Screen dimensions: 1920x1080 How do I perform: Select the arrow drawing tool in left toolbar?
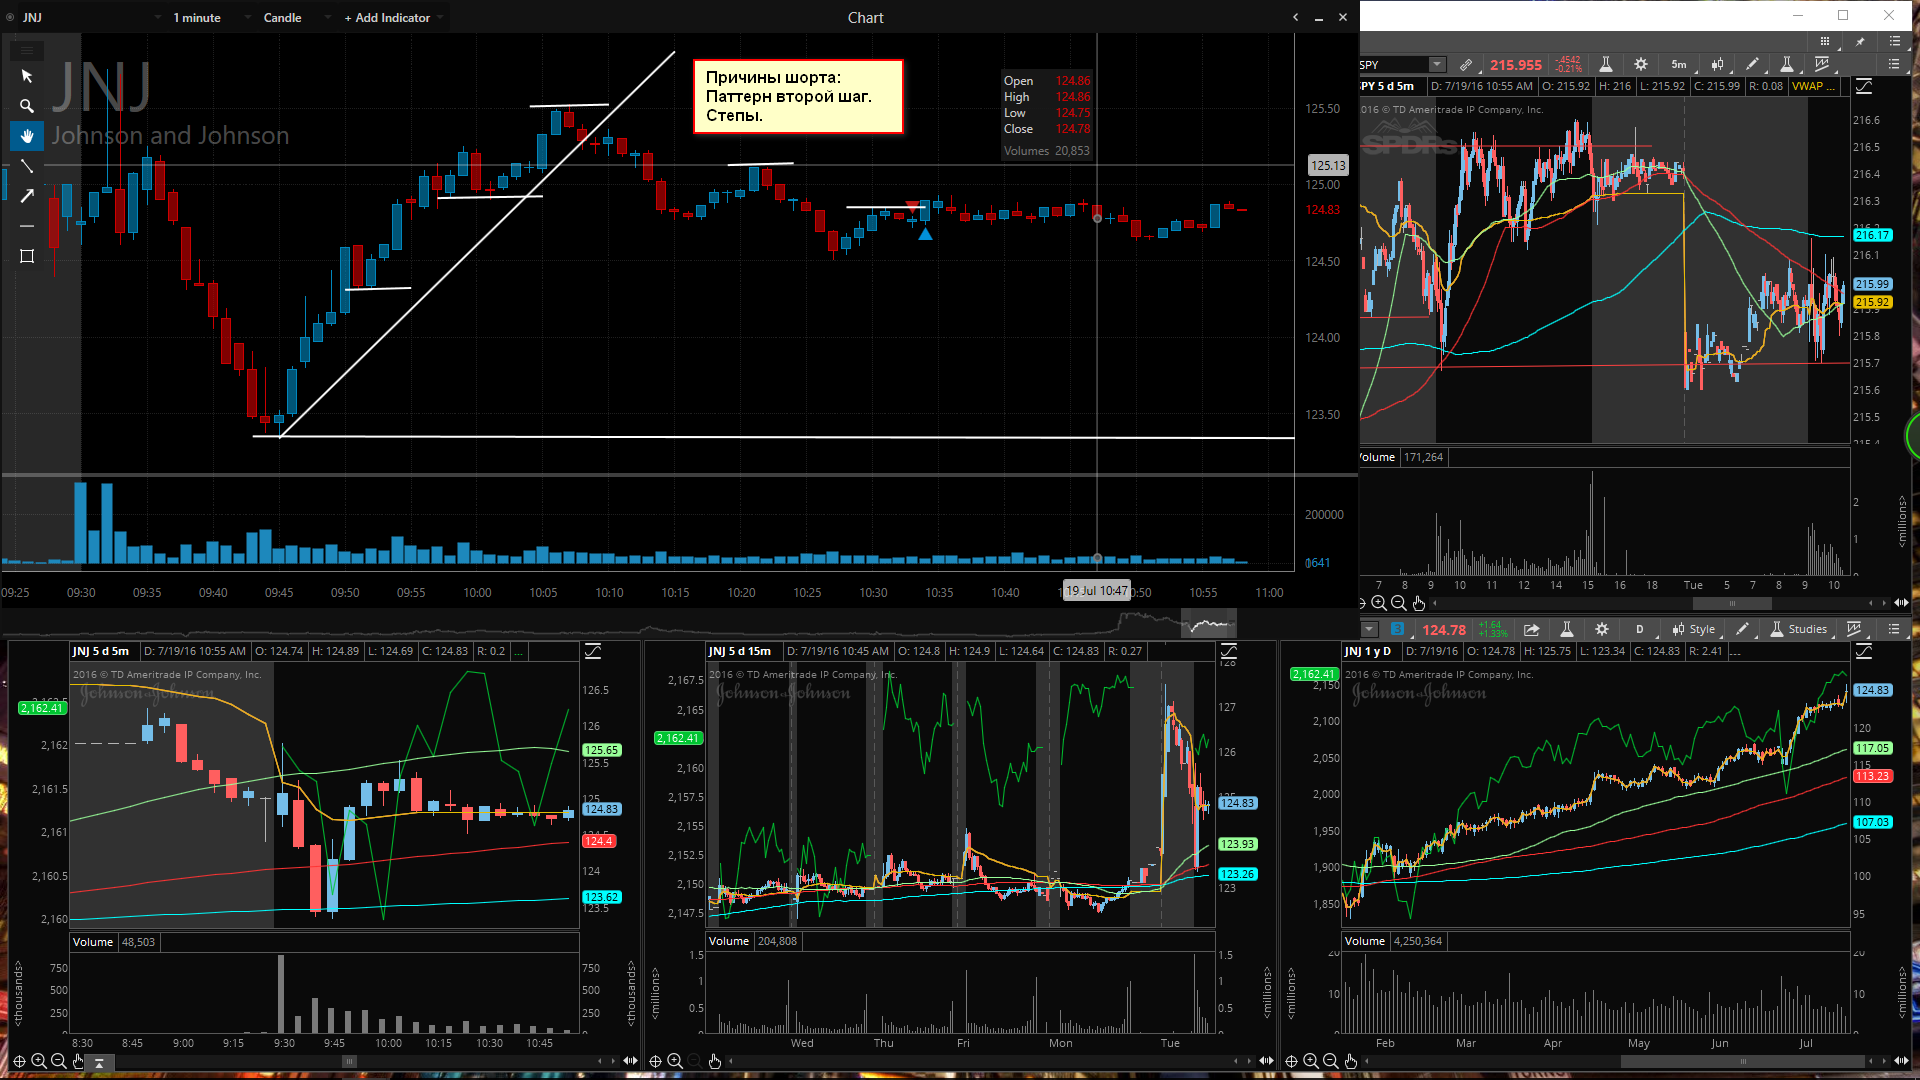coord(27,196)
